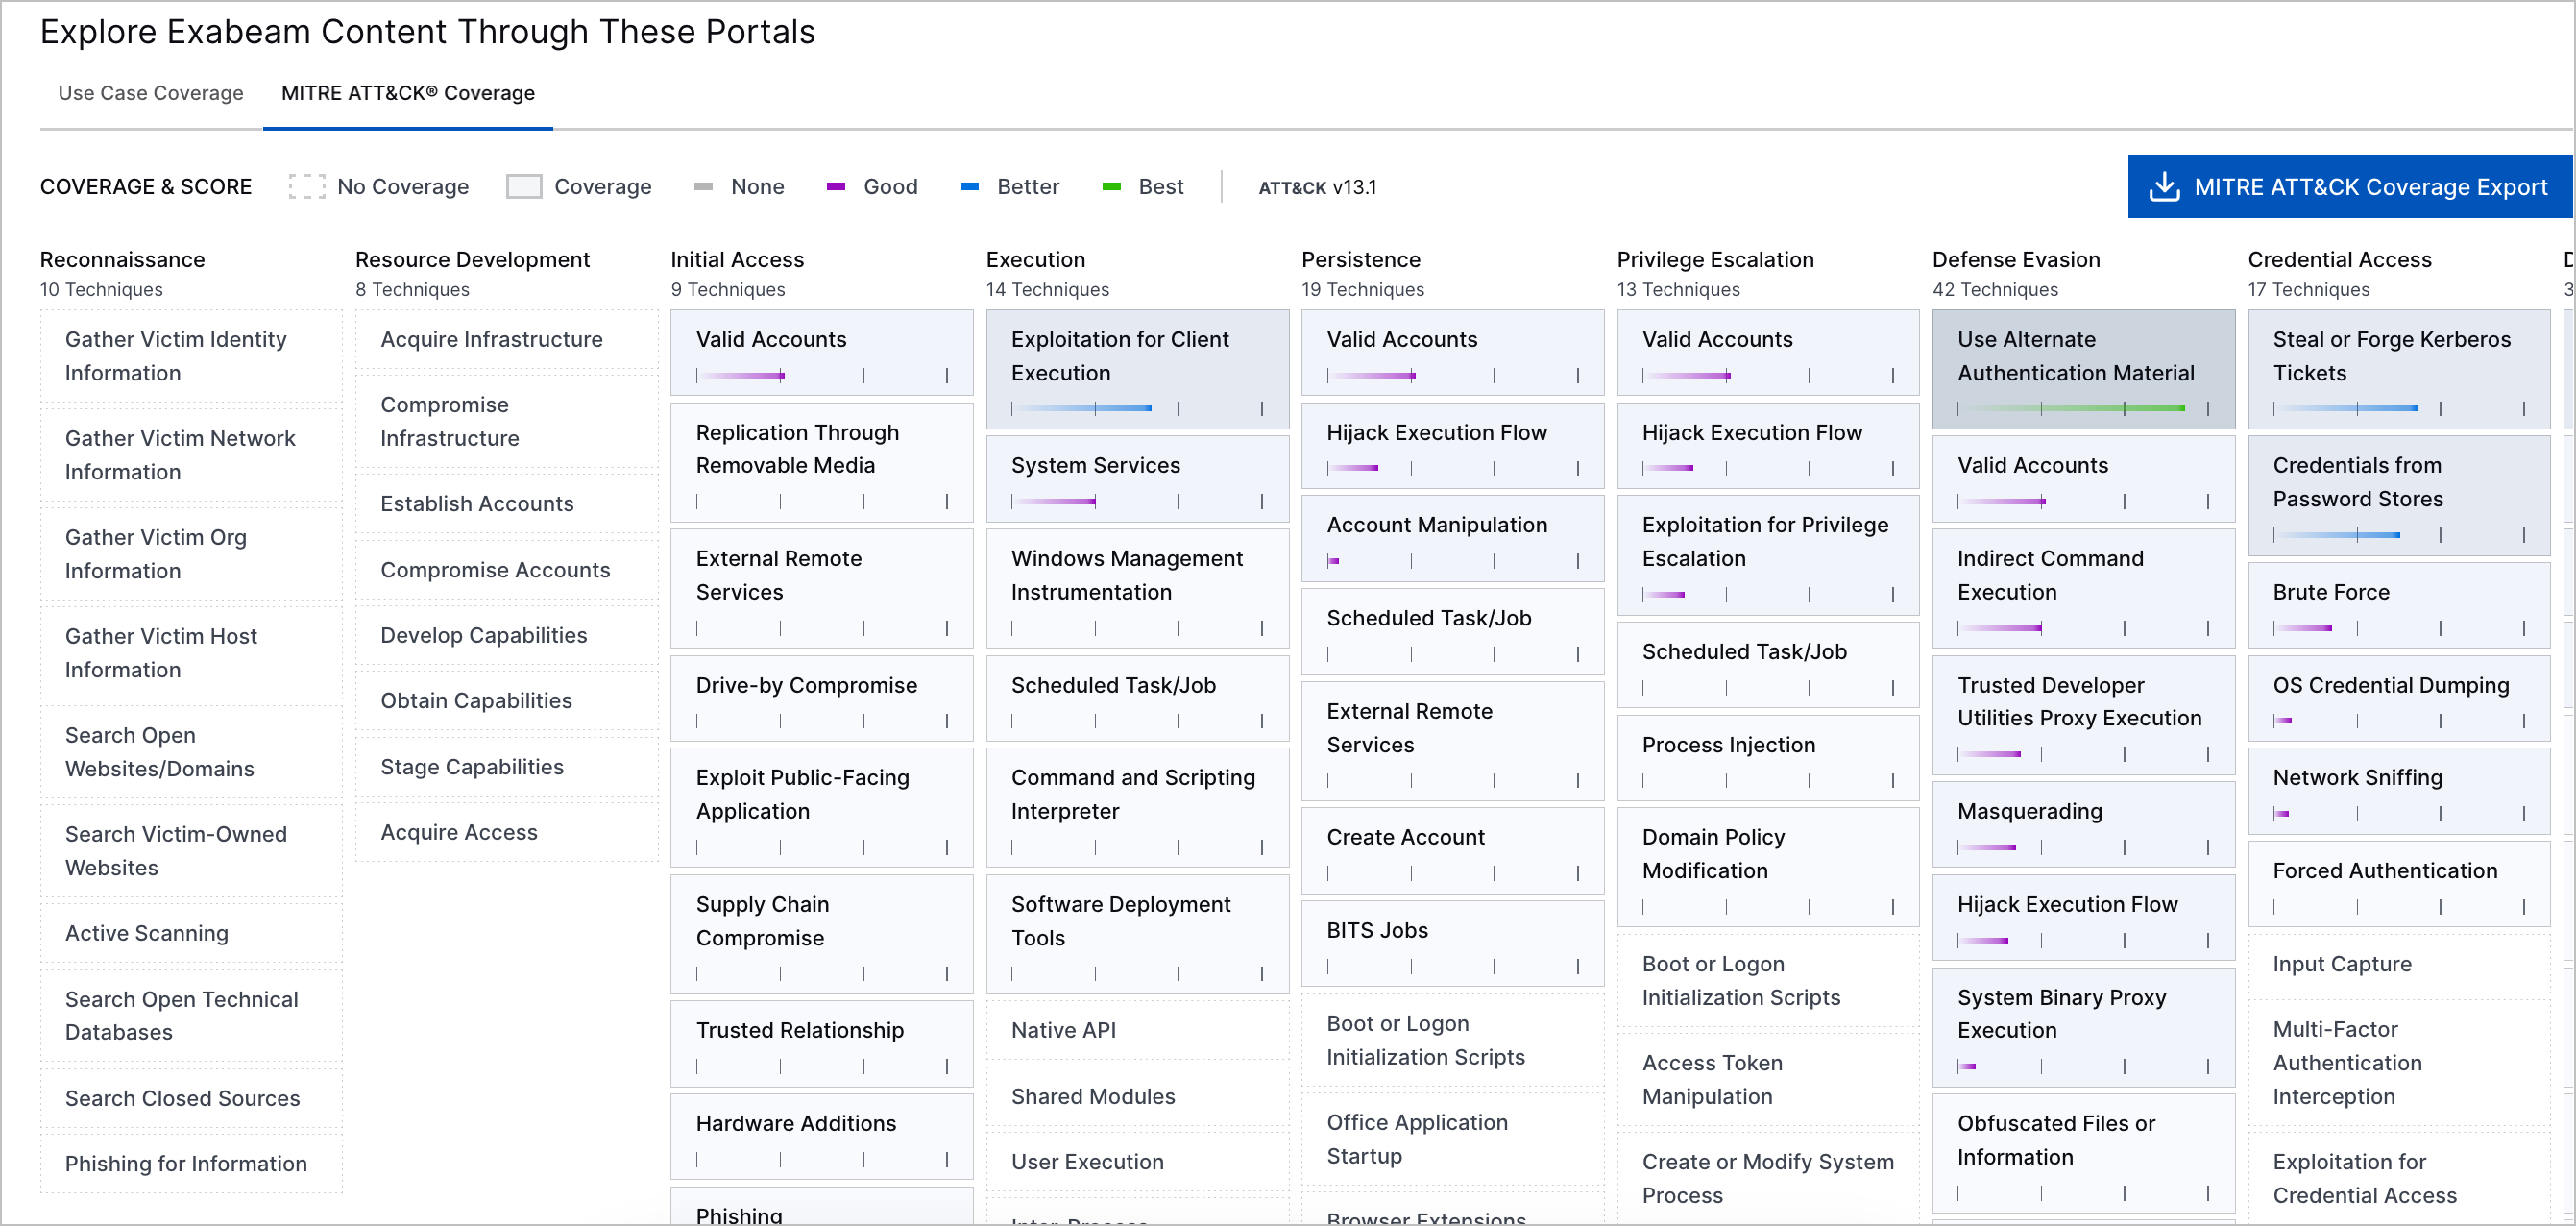2576x1226 pixels.
Task: Open the Masquerading card
Action: [2084, 825]
